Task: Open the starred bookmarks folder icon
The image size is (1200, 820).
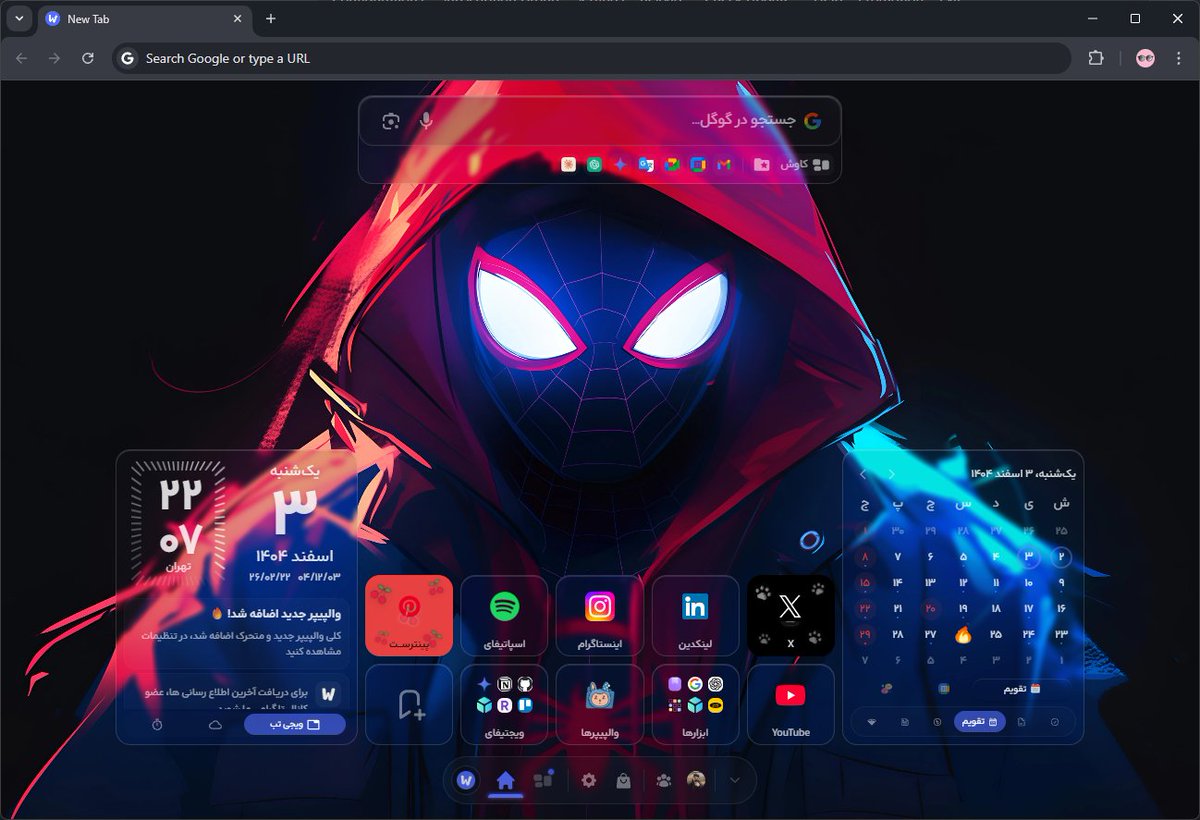Action: point(762,164)
